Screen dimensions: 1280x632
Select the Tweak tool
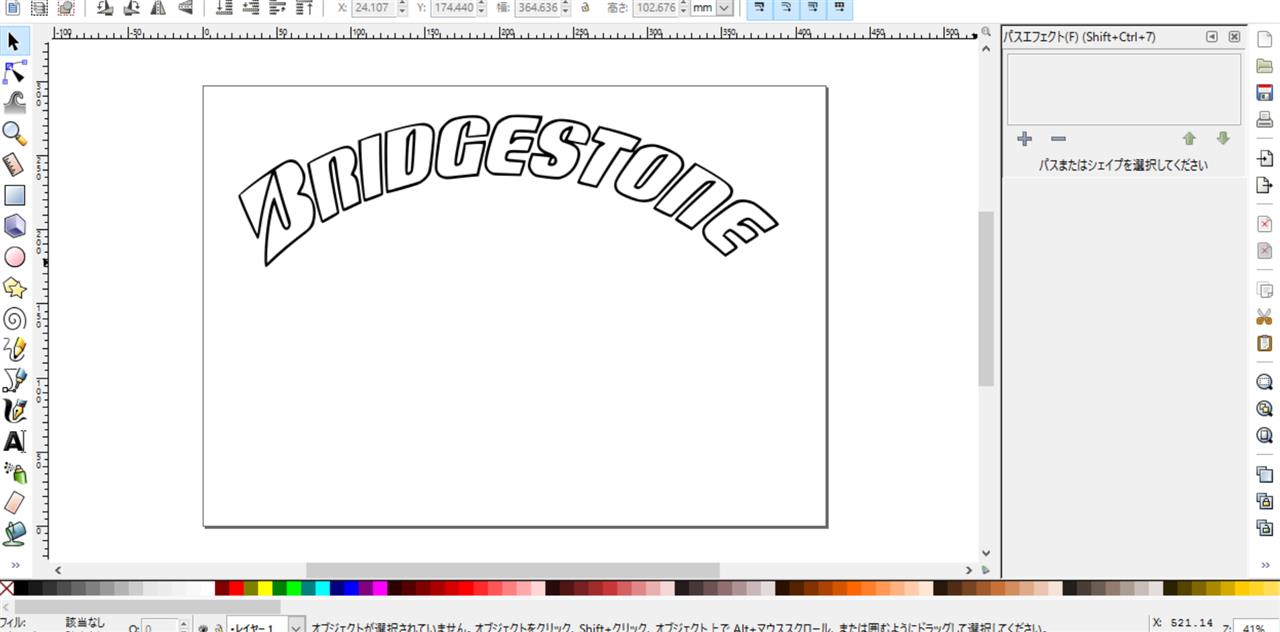point(14,103)
